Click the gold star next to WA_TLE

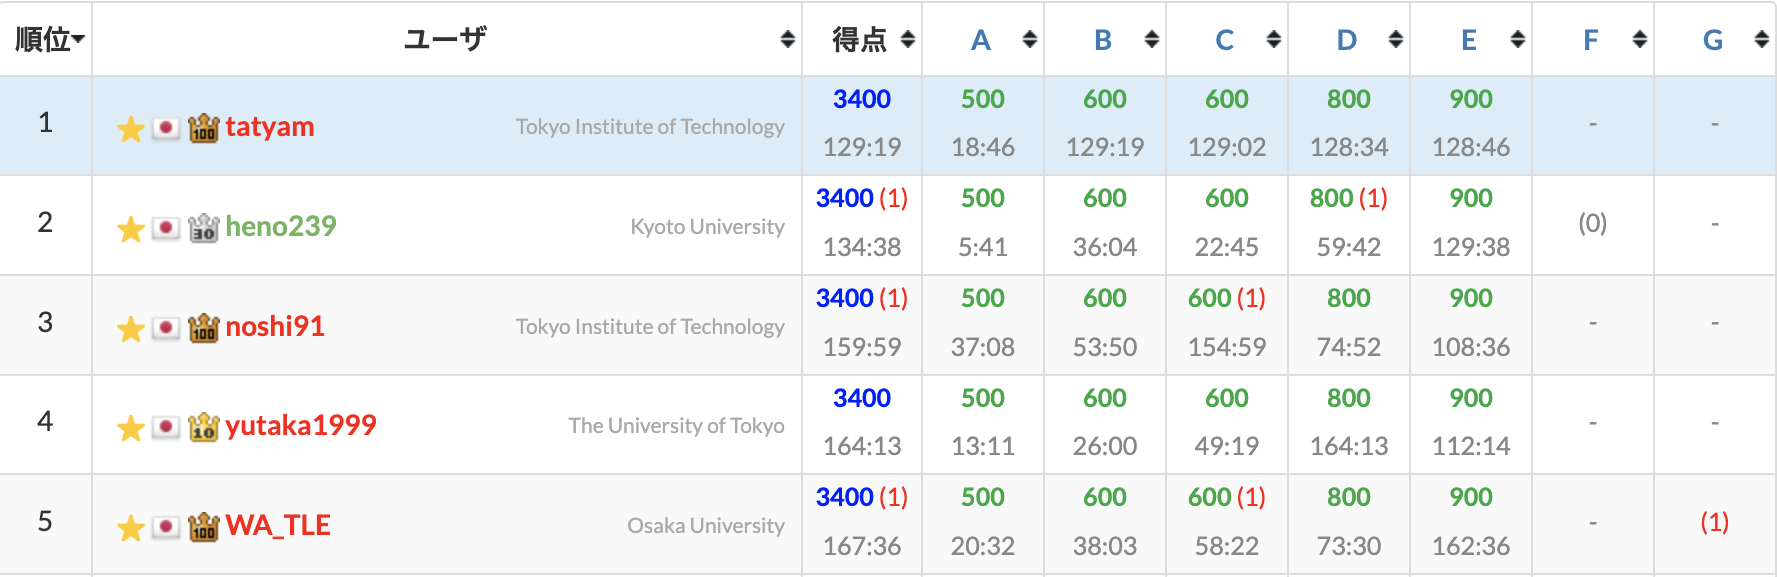[130, 528]
